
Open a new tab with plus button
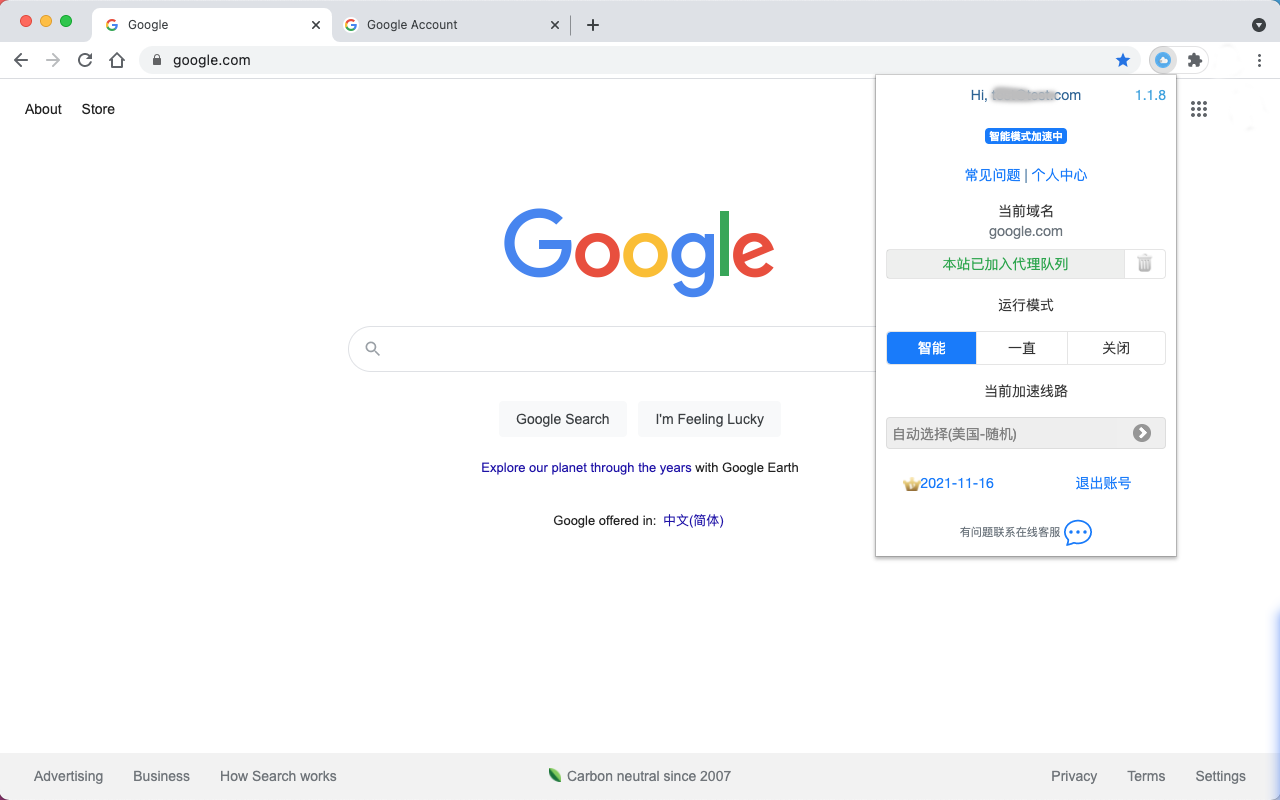(x=593, y=25)
